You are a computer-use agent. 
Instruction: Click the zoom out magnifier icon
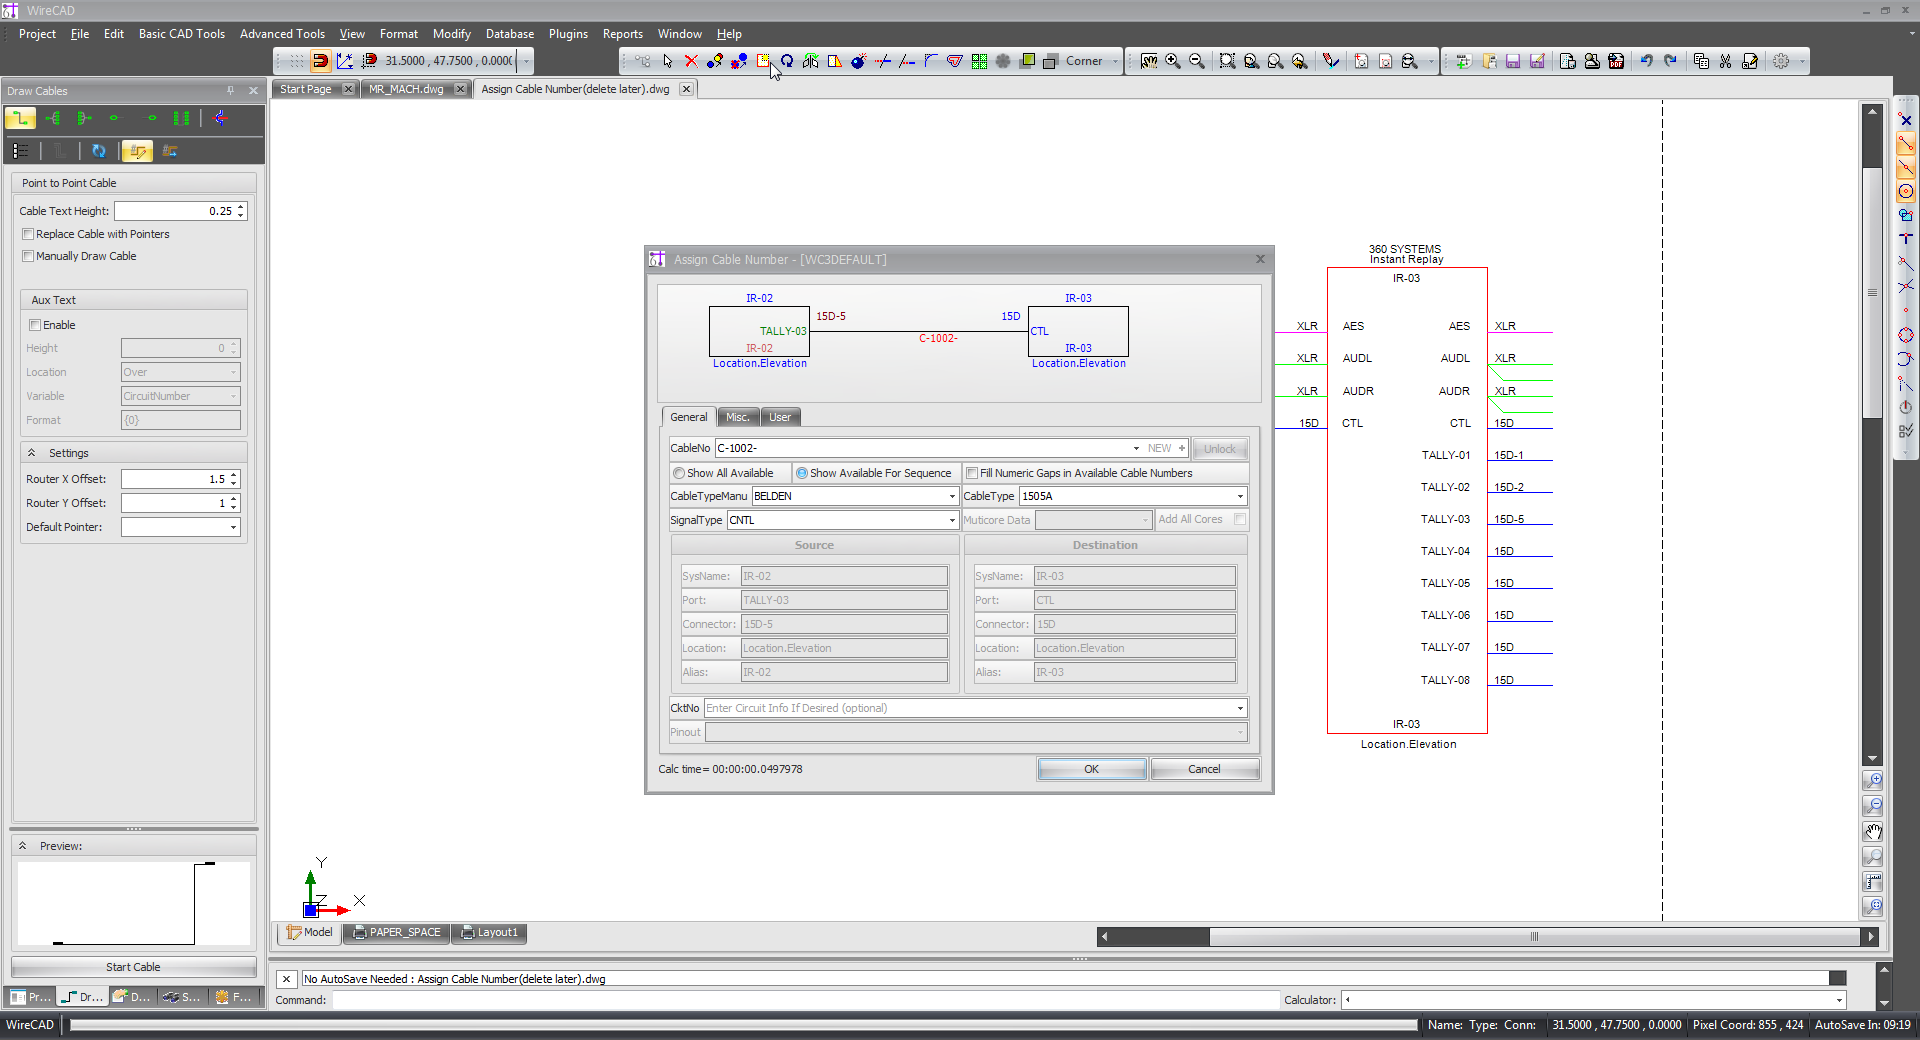1197,61
